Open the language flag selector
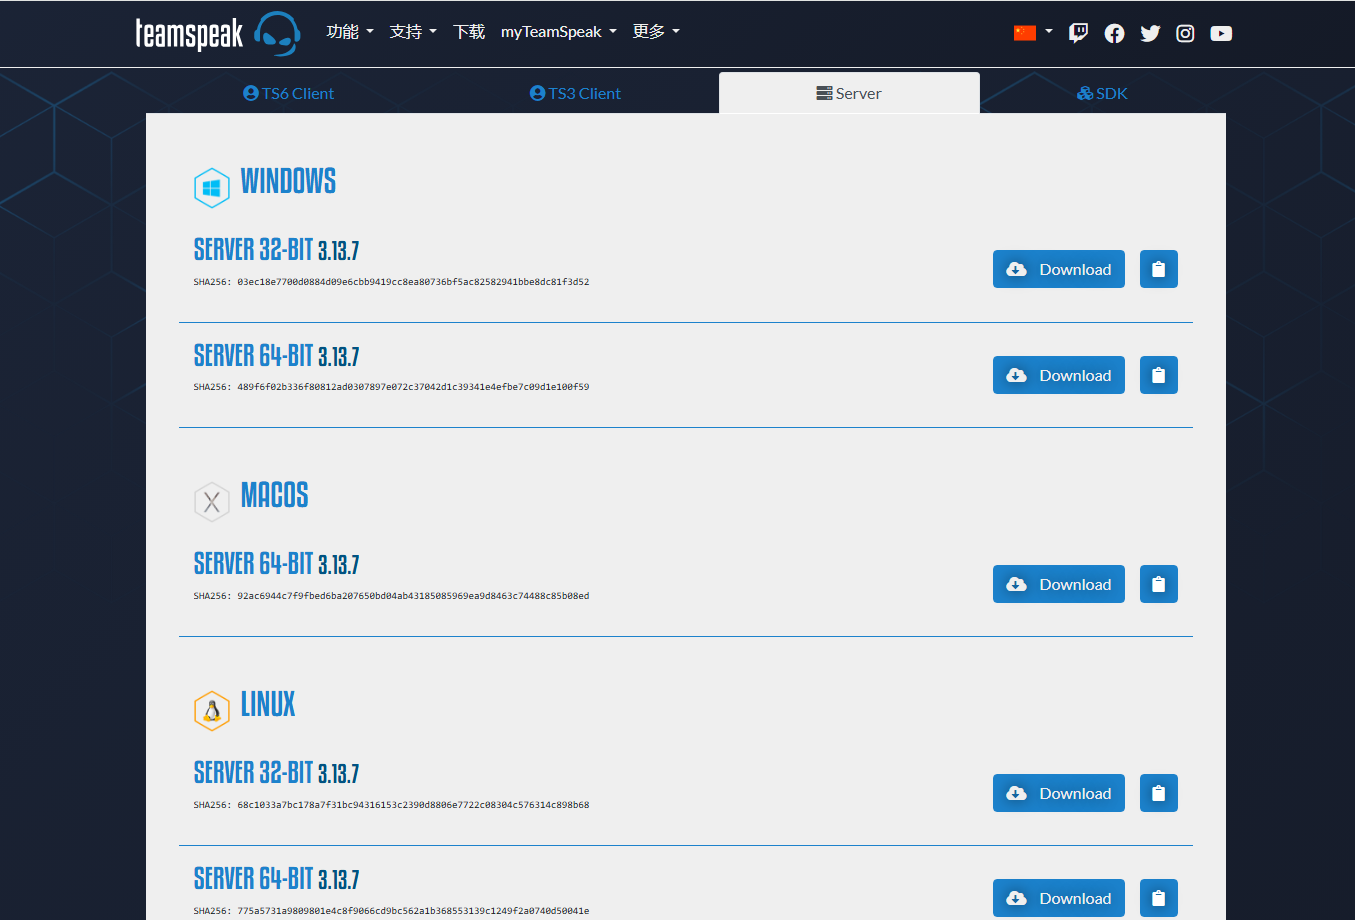 pyautogui.click(x=1032, y=32)
